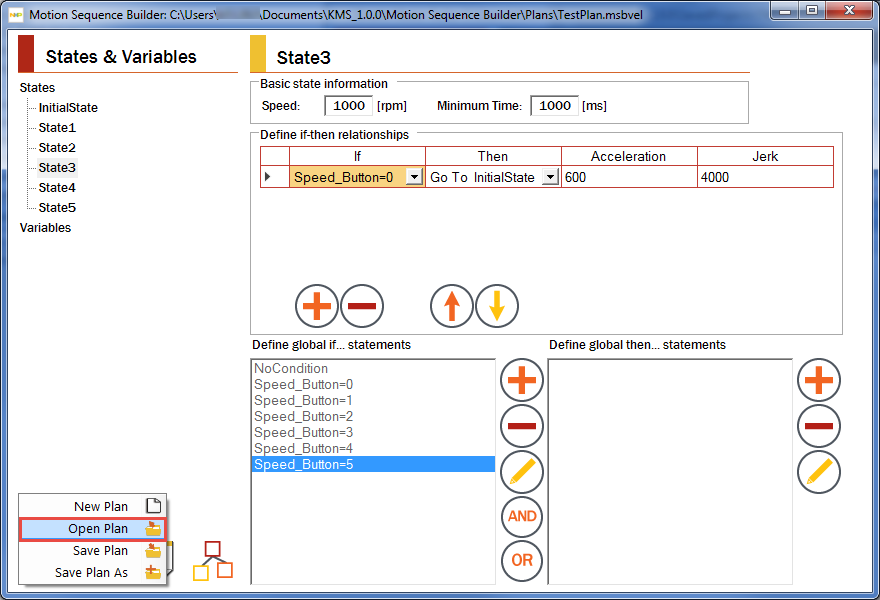Select NoCondition in global if list
The image size is (880, 600).
tap(373, 368)
